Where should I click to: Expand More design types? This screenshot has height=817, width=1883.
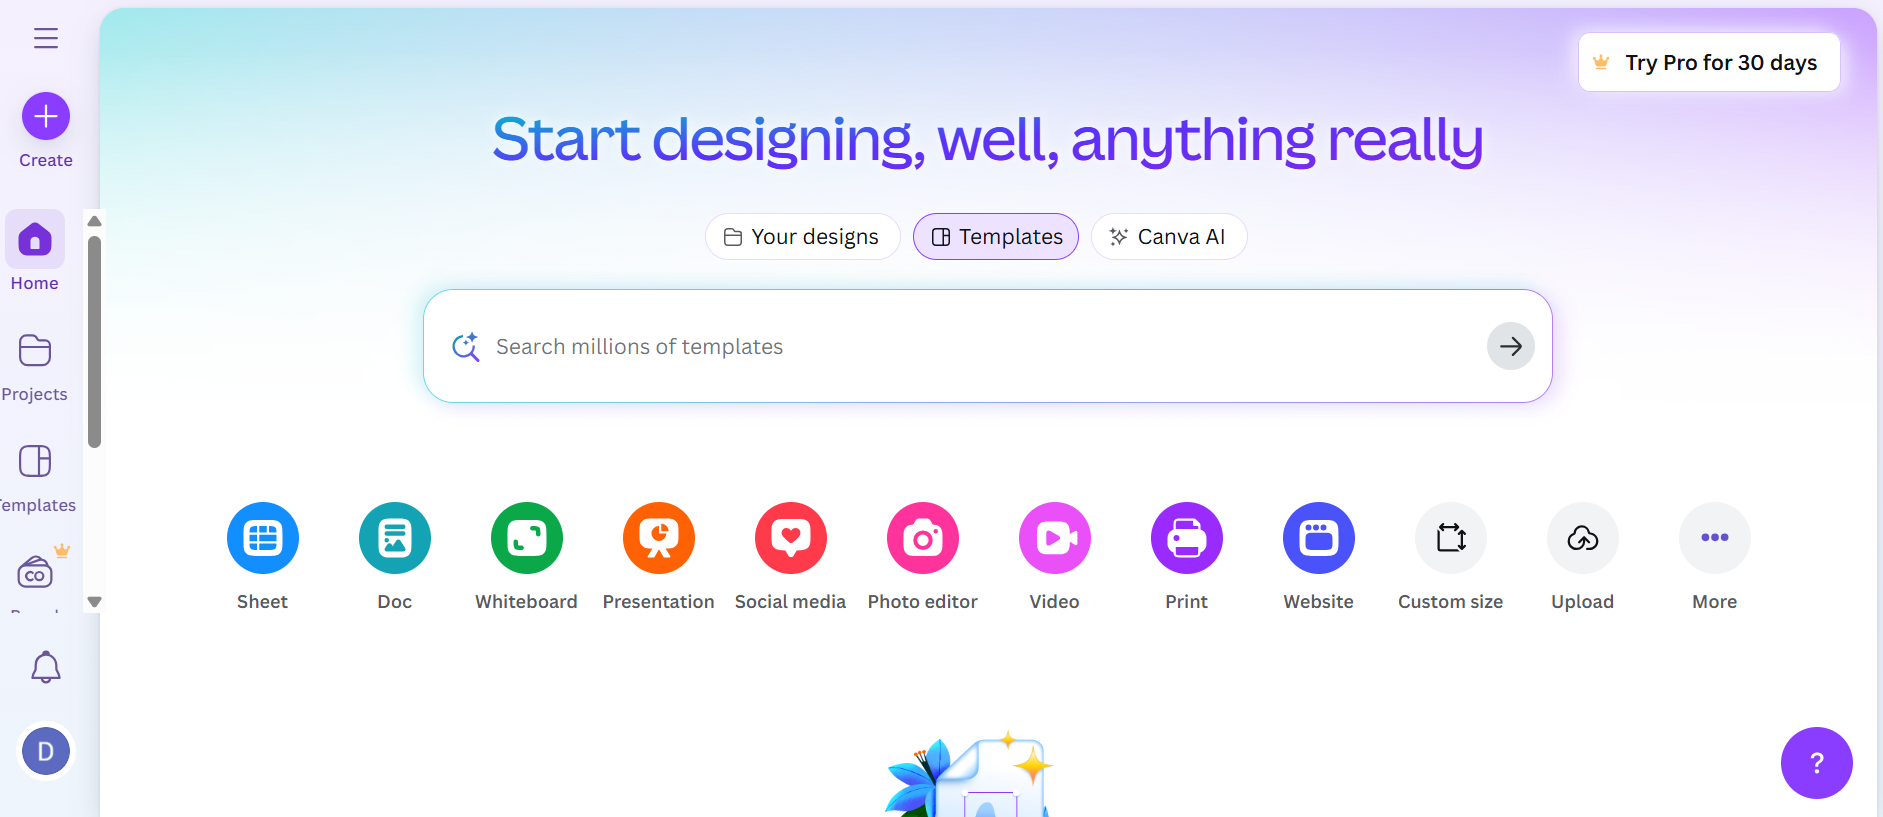(1714, 538)
